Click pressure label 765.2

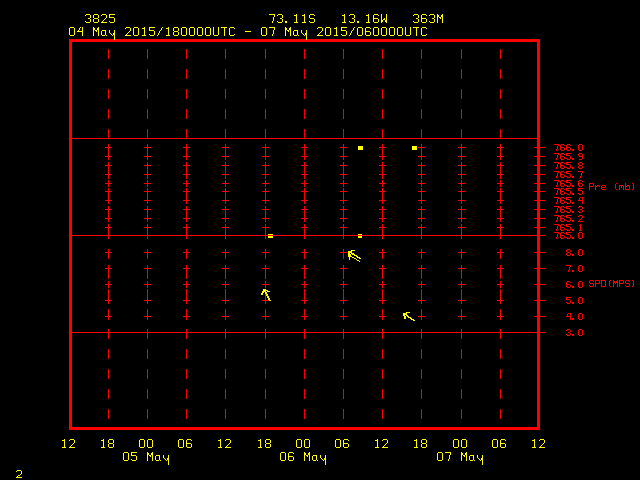click(569, 219)
